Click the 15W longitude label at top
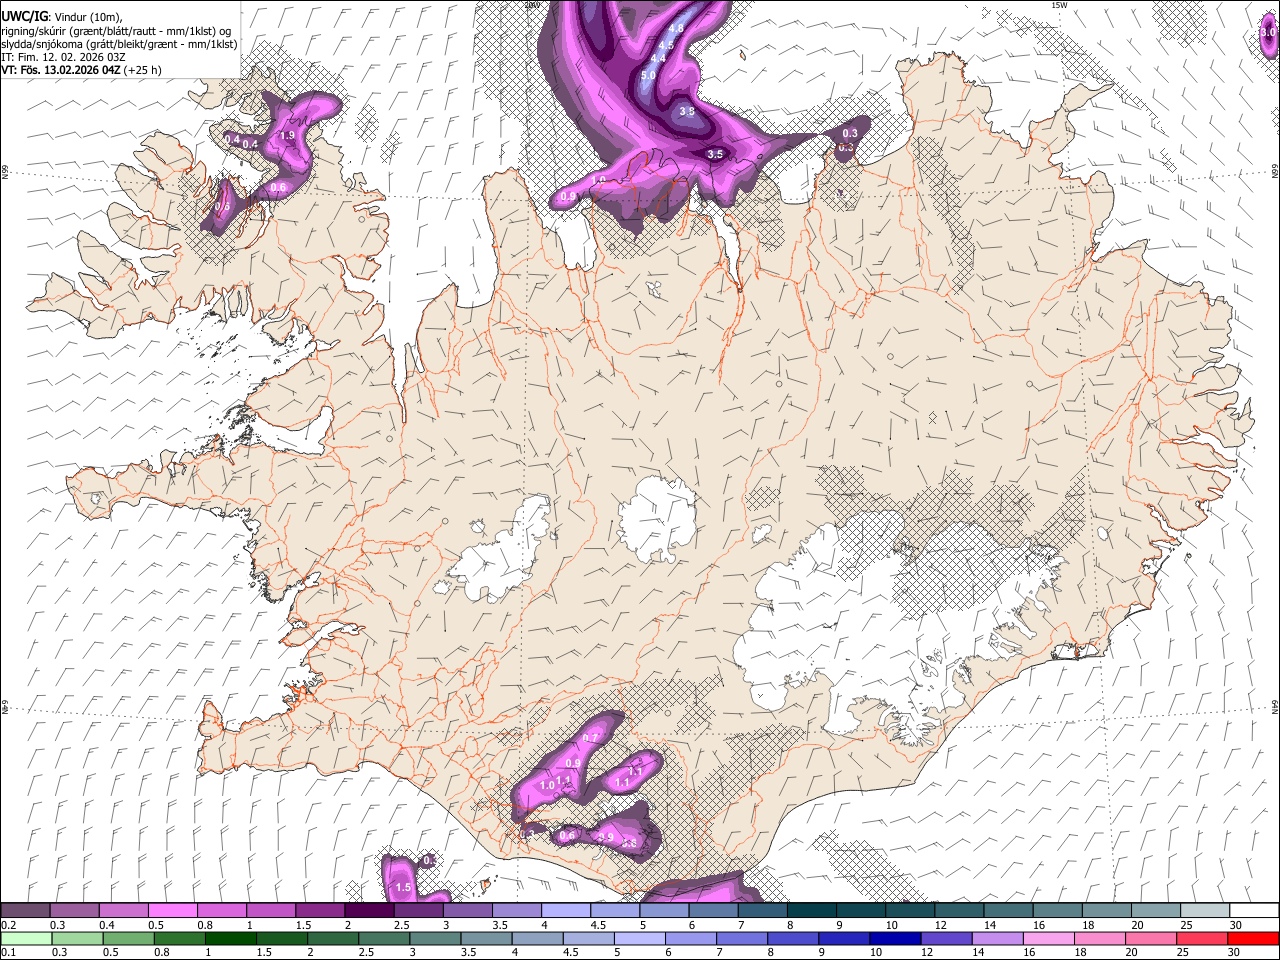The image size is (1280, 960). coord(1059,5)
